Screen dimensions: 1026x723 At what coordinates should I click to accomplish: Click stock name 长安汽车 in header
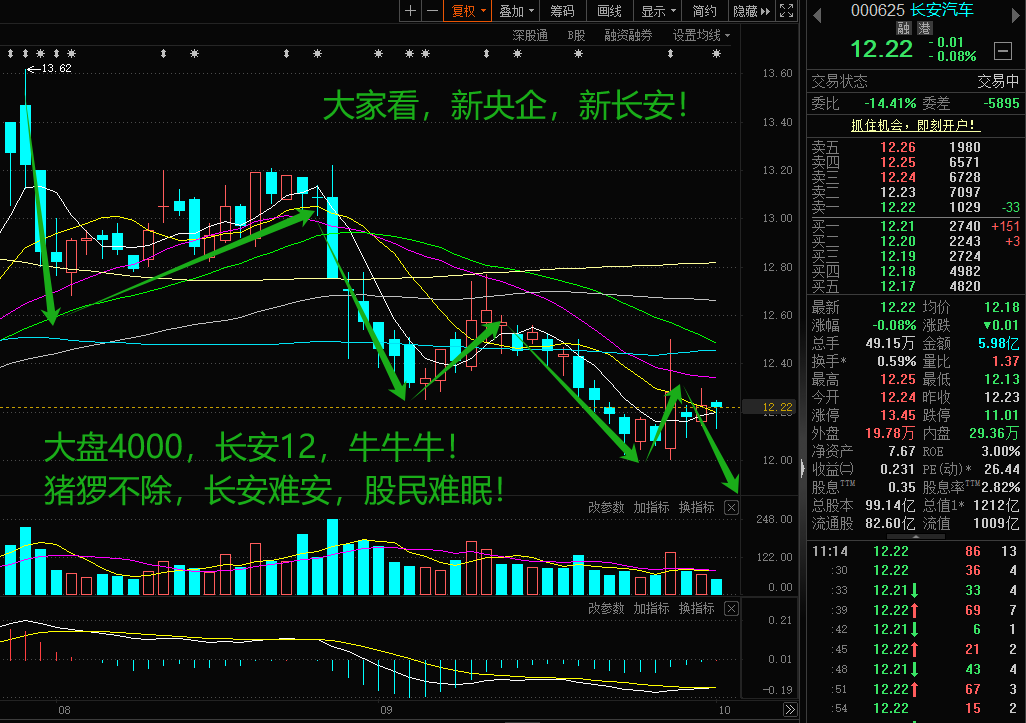942,10
